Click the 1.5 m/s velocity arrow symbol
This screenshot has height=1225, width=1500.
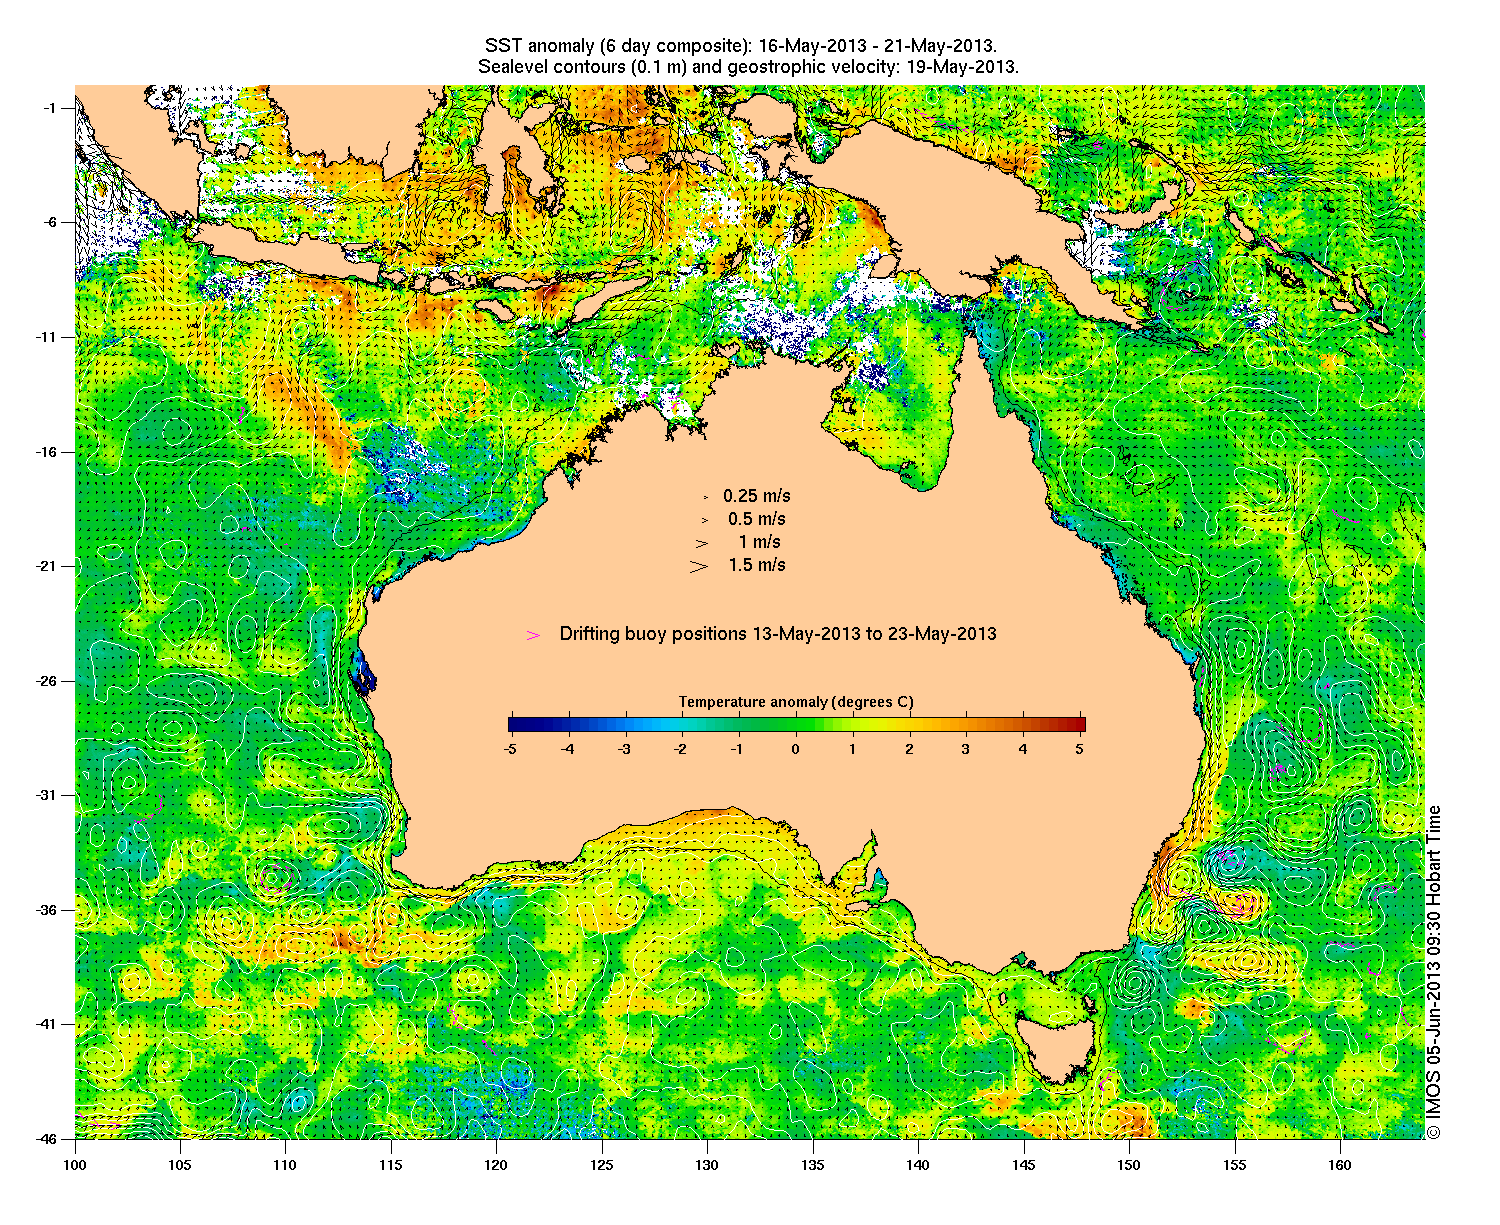point(699,566)
